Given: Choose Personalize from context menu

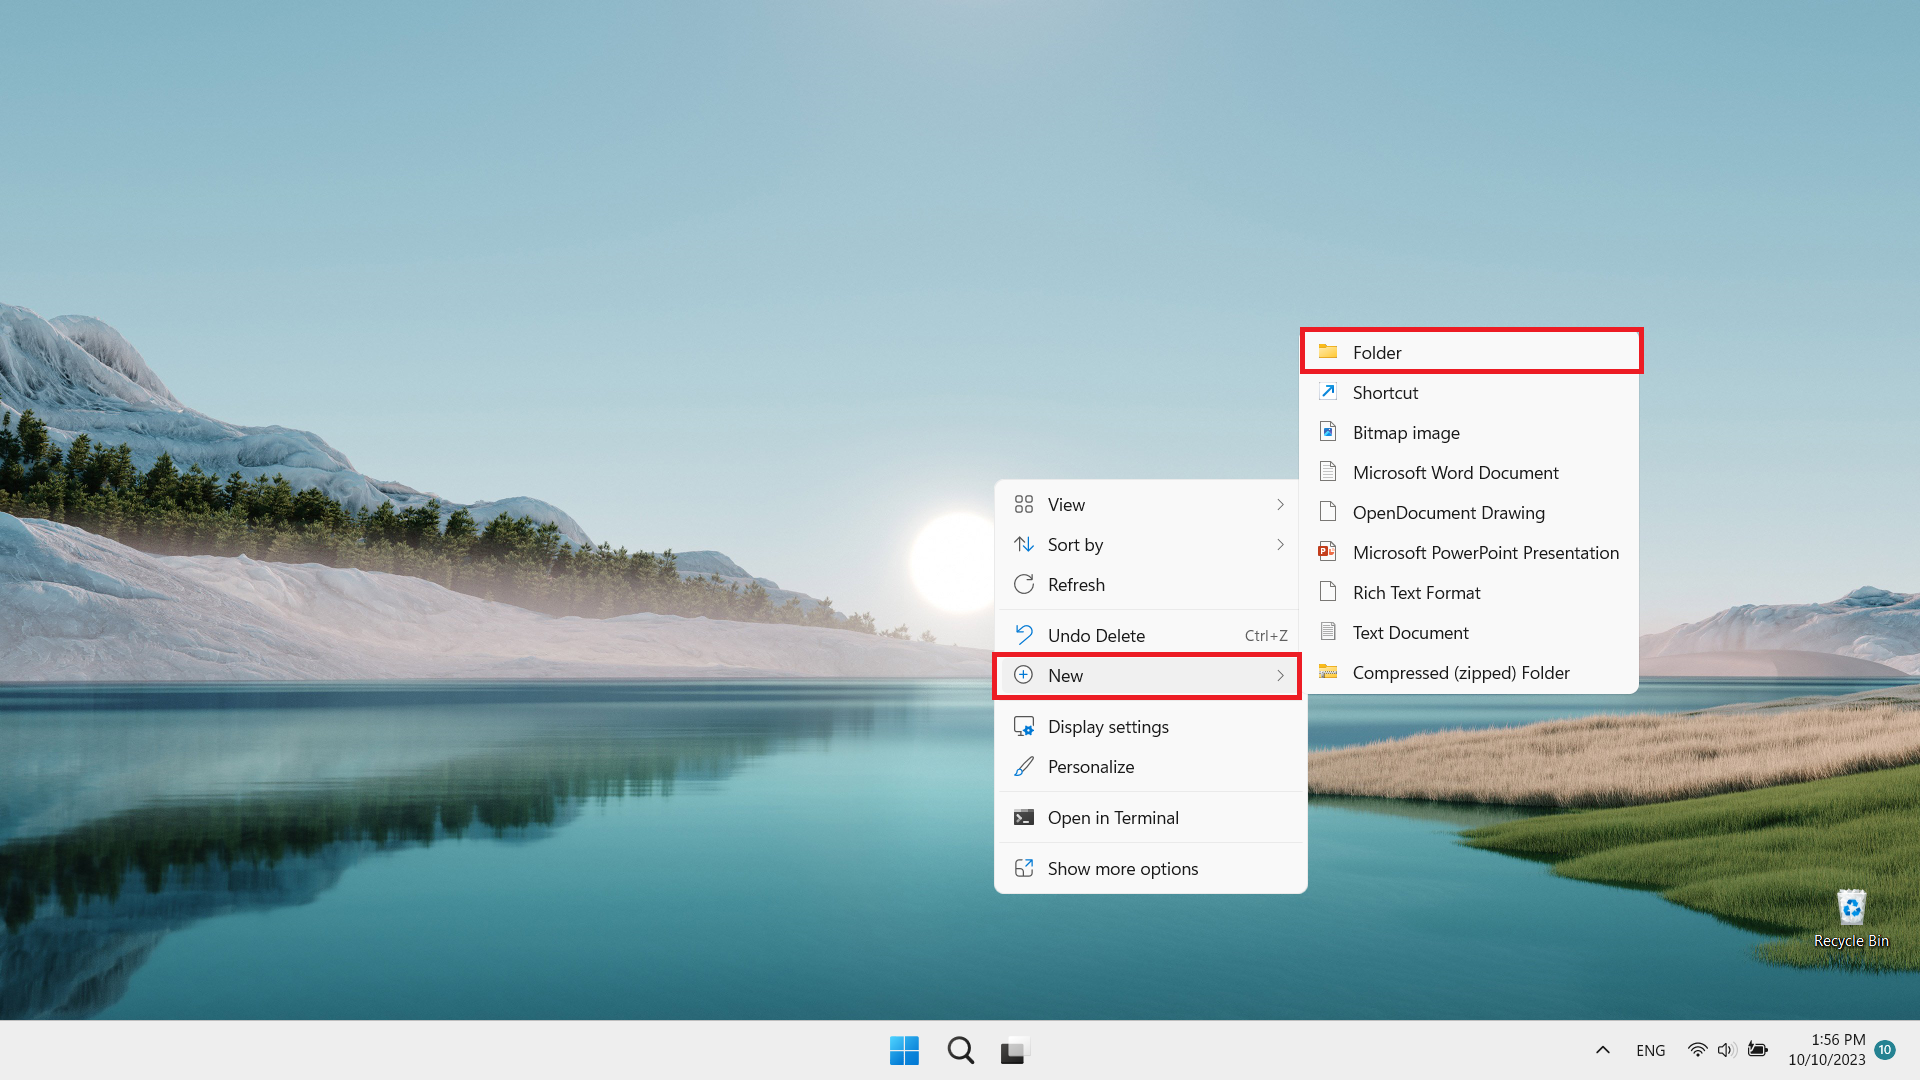Looking at the screenshot, I should [x=1151, y=767].
